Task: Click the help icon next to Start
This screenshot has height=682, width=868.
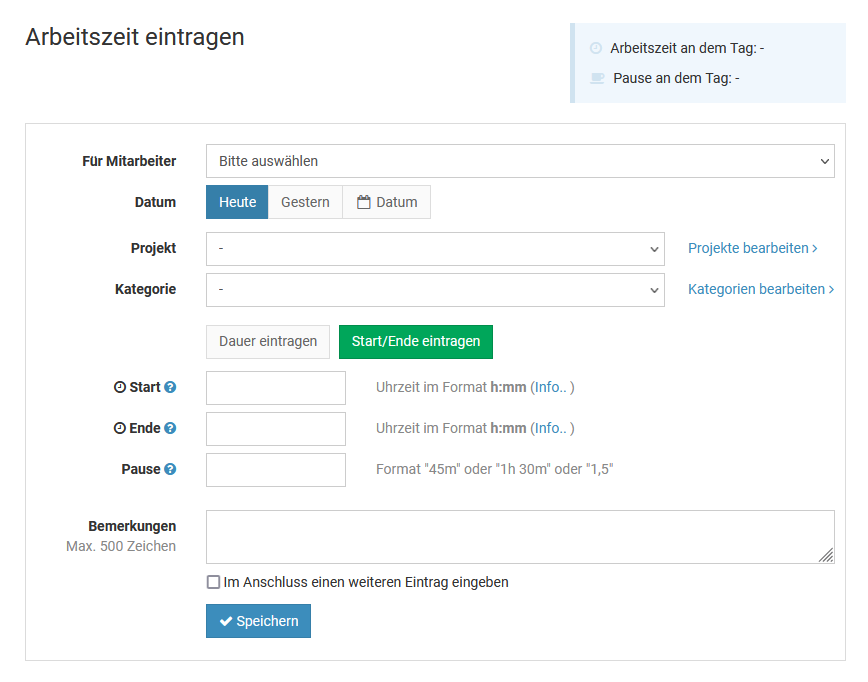Action: [170, 388]
